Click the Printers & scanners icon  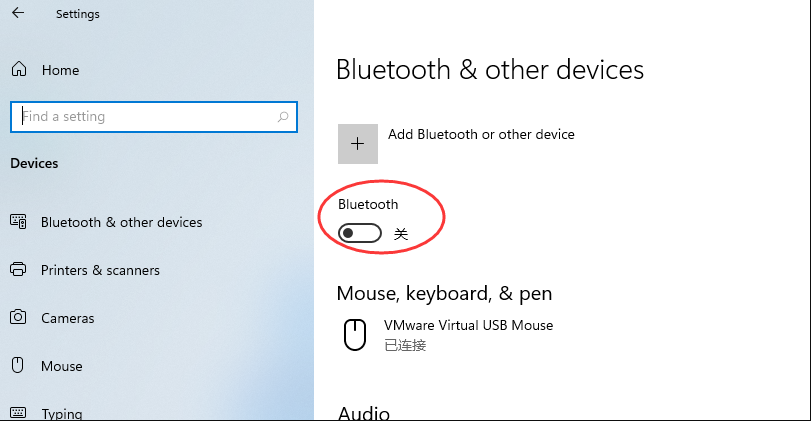click(x=18, y=270)
